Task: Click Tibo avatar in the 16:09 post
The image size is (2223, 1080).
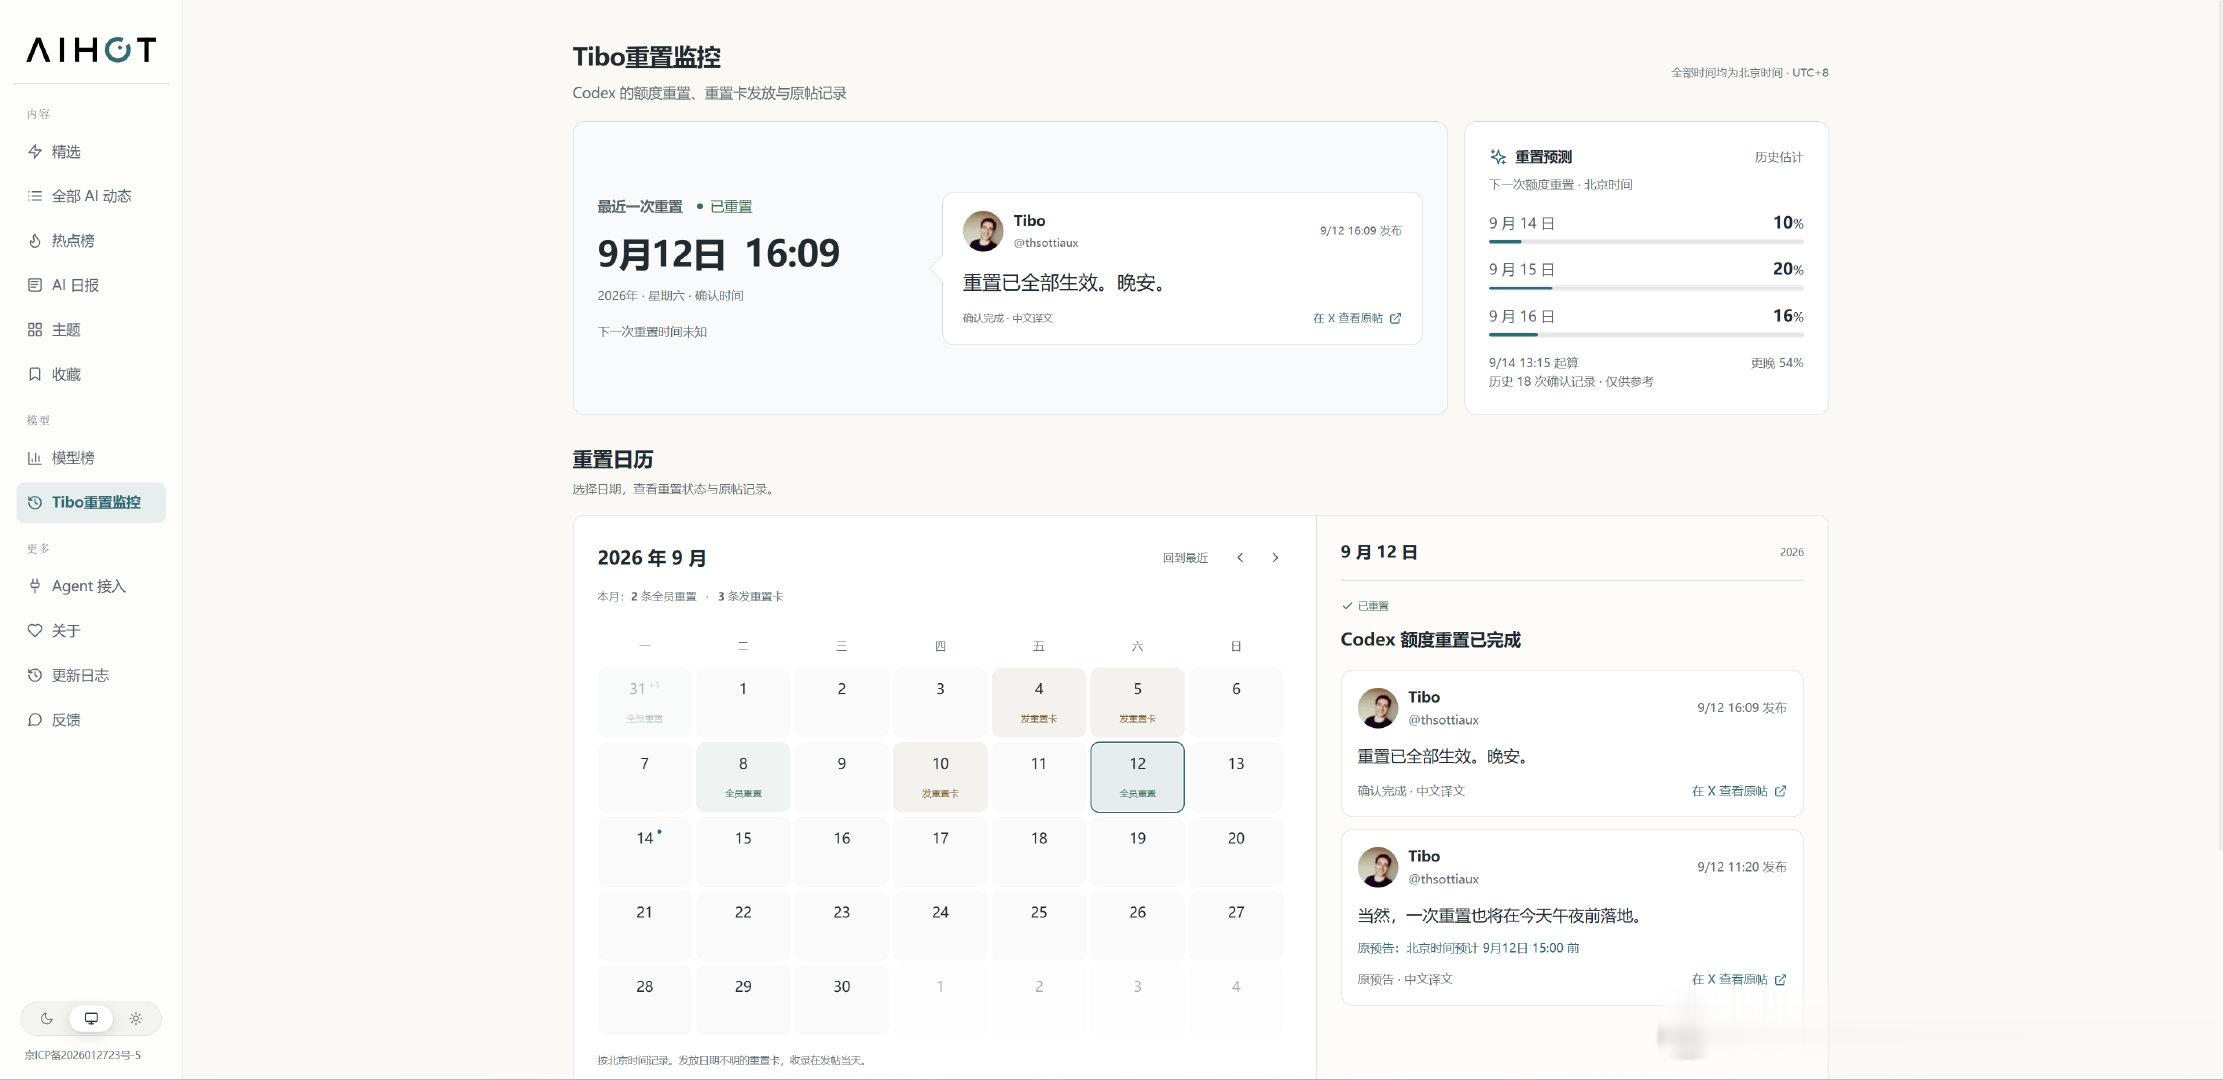Action: tap(1378, 708)
